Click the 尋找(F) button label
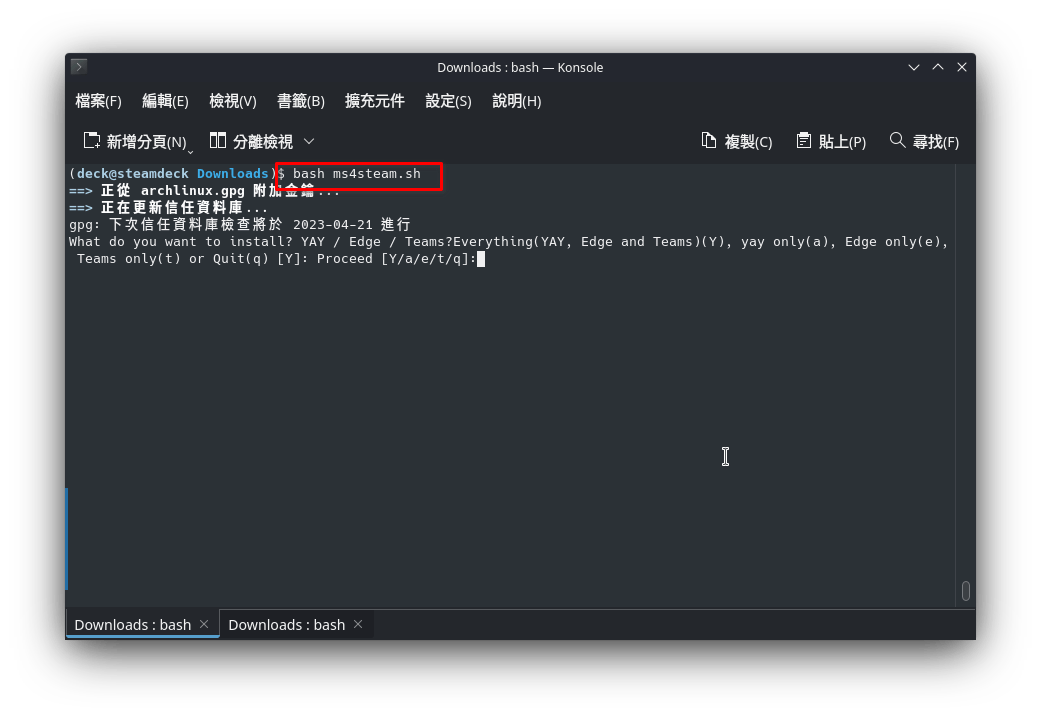Image resolution: width=1041 pixels, height=717 pixels. 935,142
